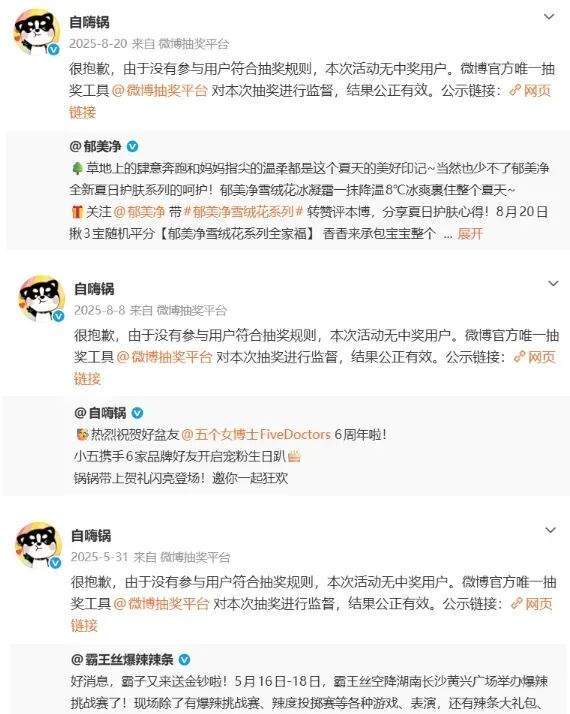Click the verified badge beside @霸王丝爆辣辣条
Screen dimensions: 570x714
coord(184,659)
